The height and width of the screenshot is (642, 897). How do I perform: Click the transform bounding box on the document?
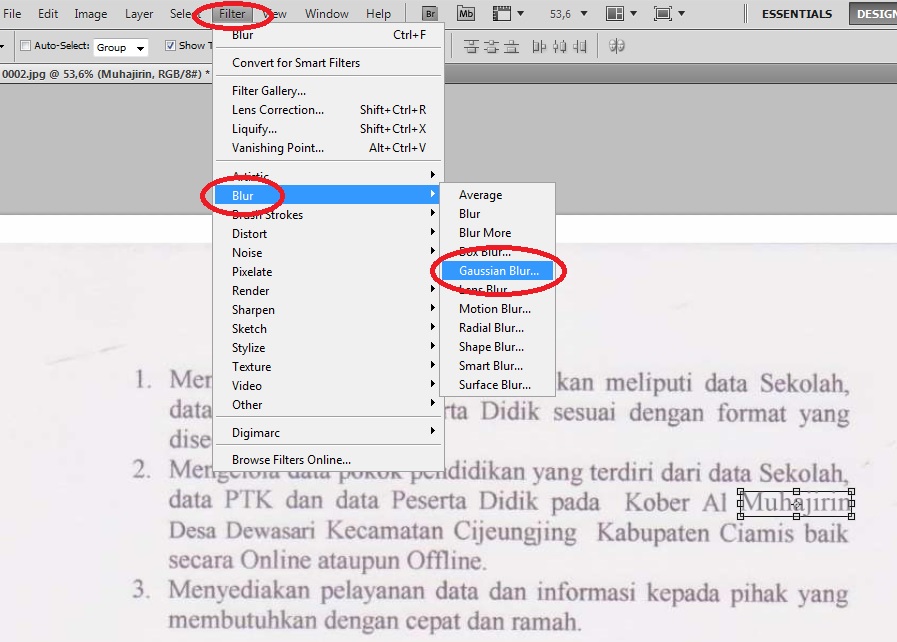[x=795, y=504]
